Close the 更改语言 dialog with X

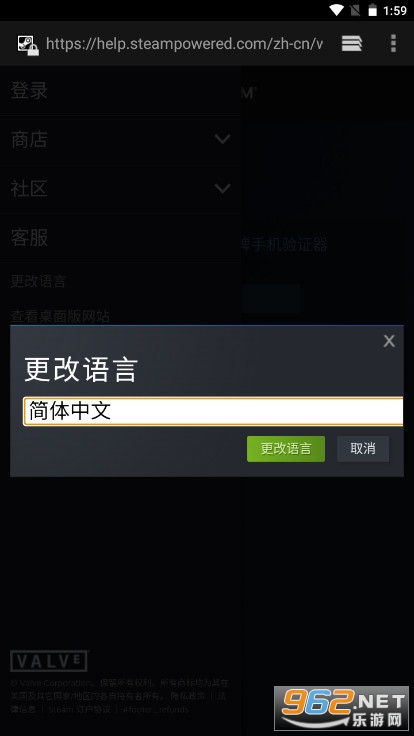389,341
